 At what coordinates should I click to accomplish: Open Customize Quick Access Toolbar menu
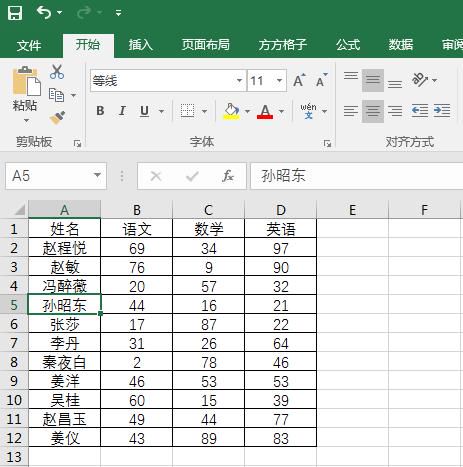click(118, 13)
